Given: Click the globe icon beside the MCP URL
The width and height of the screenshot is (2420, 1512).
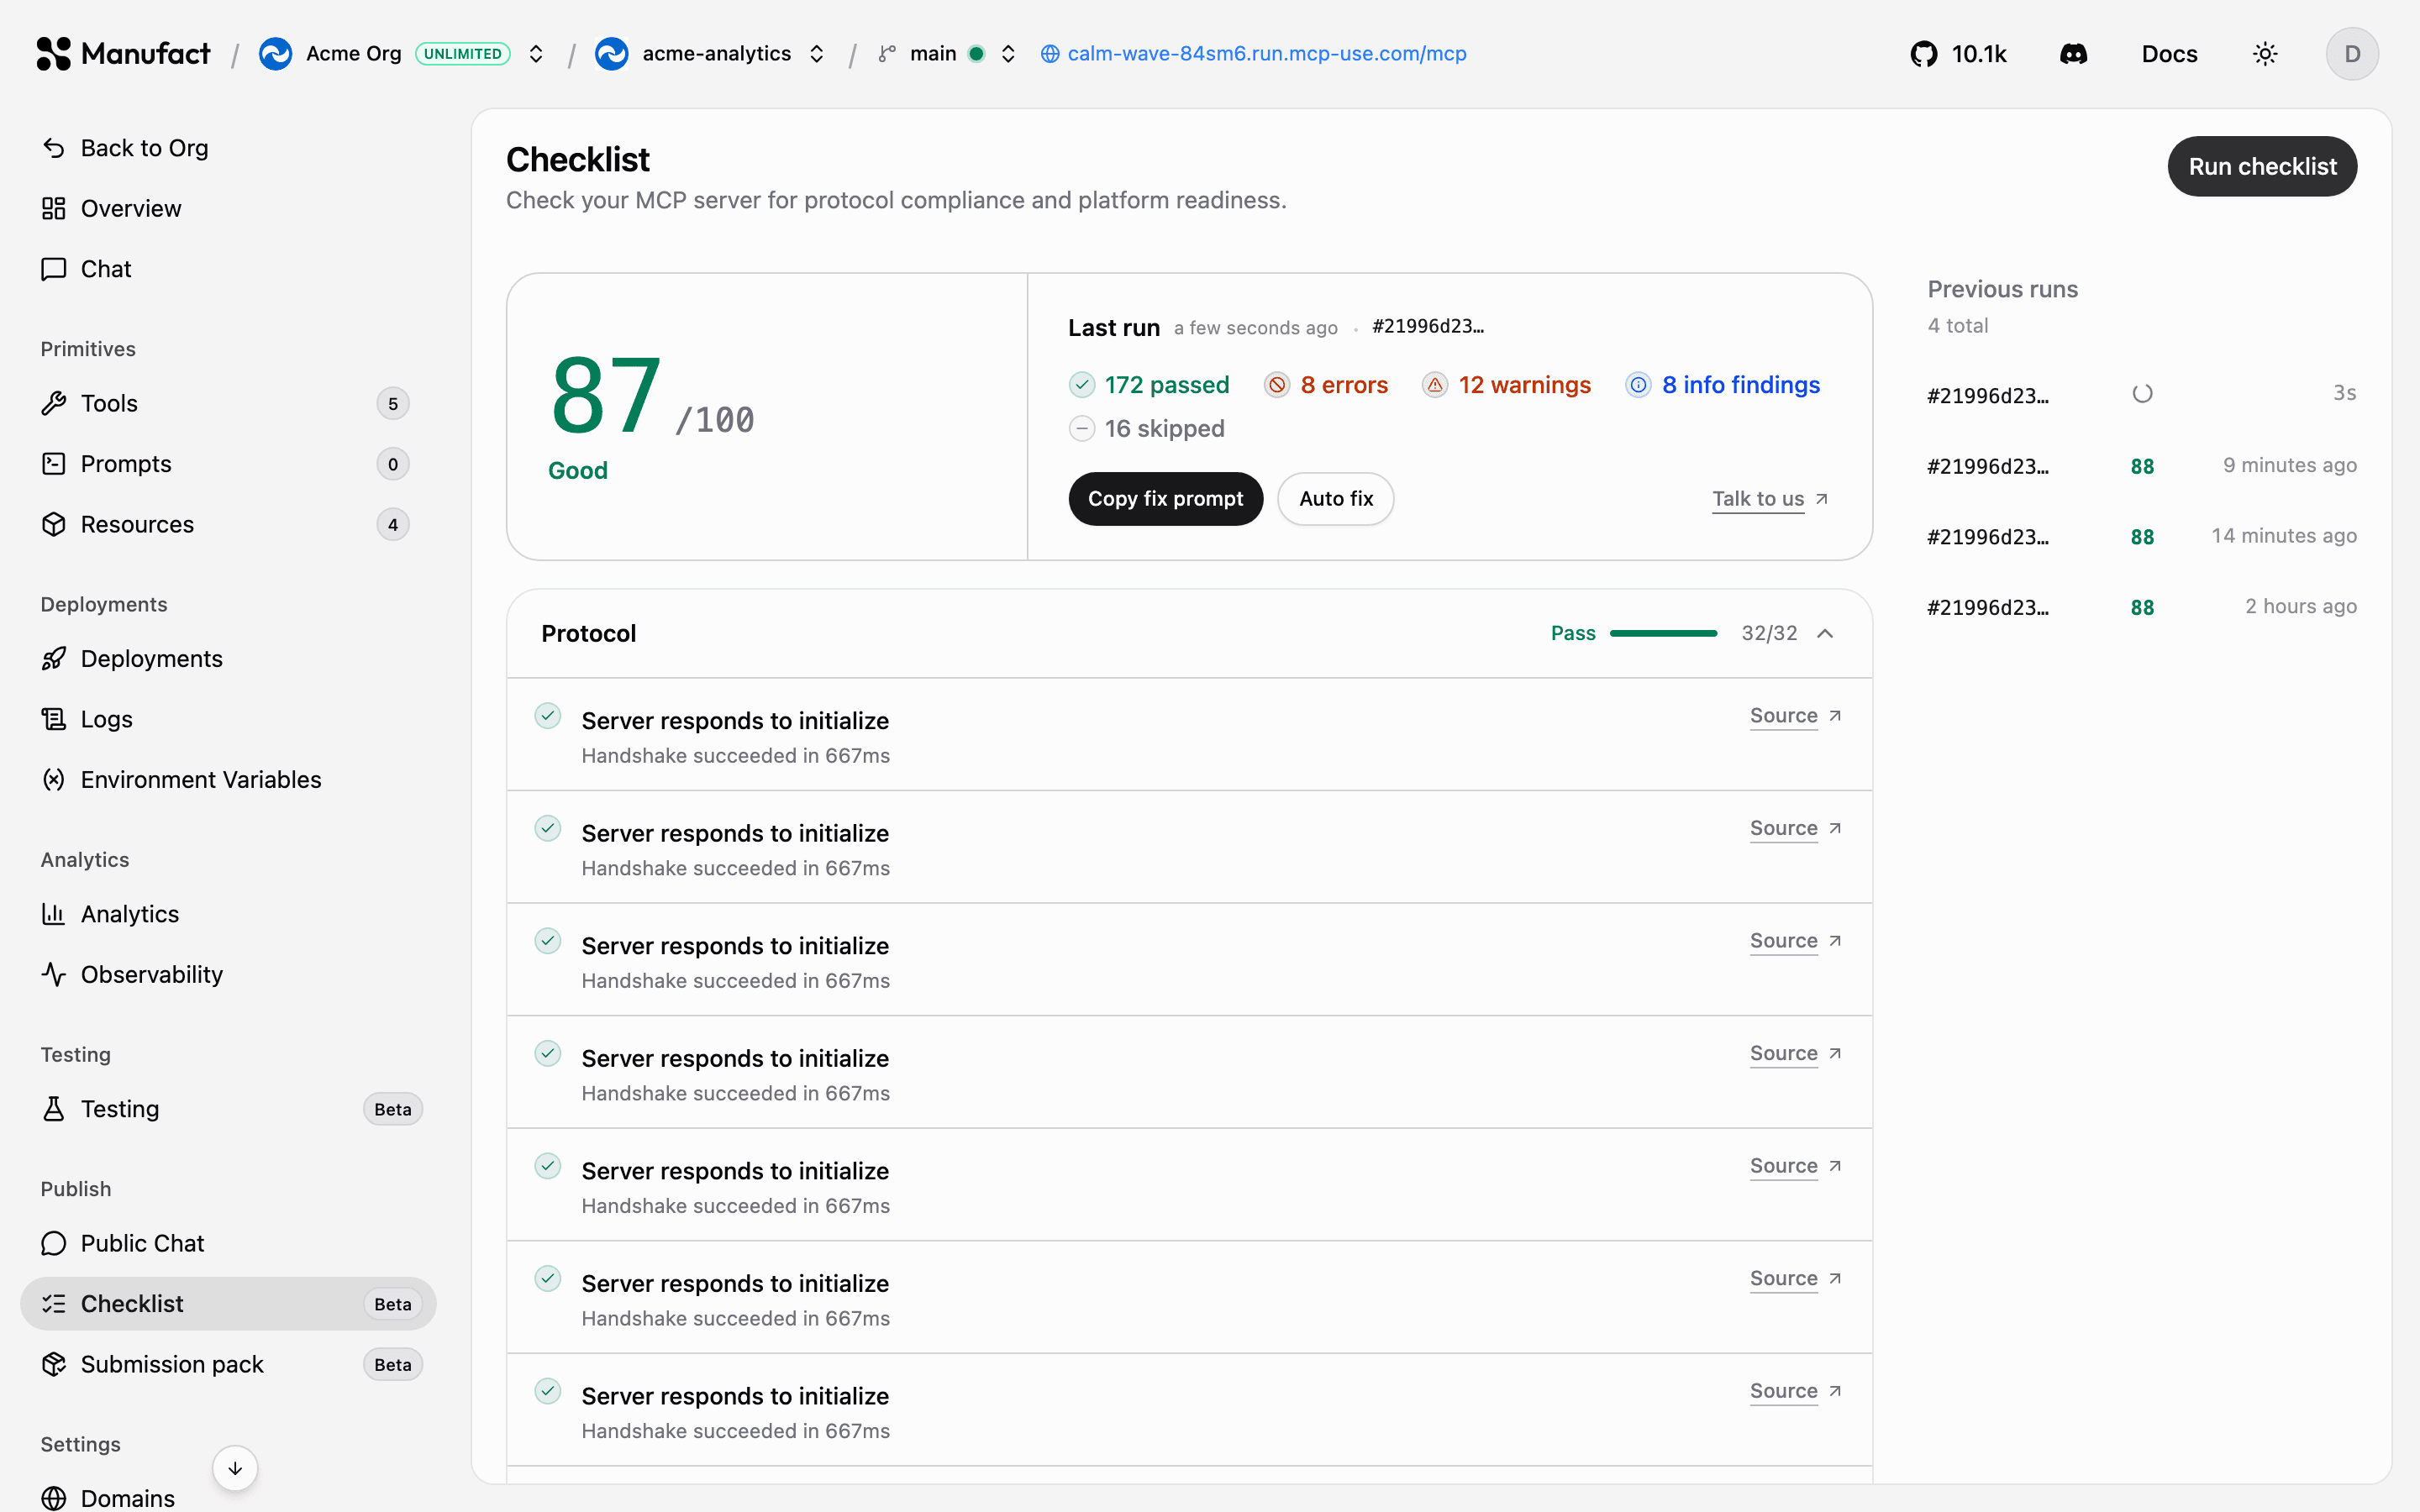Looking at the screenshot, I should click(x=1050, y=54).
